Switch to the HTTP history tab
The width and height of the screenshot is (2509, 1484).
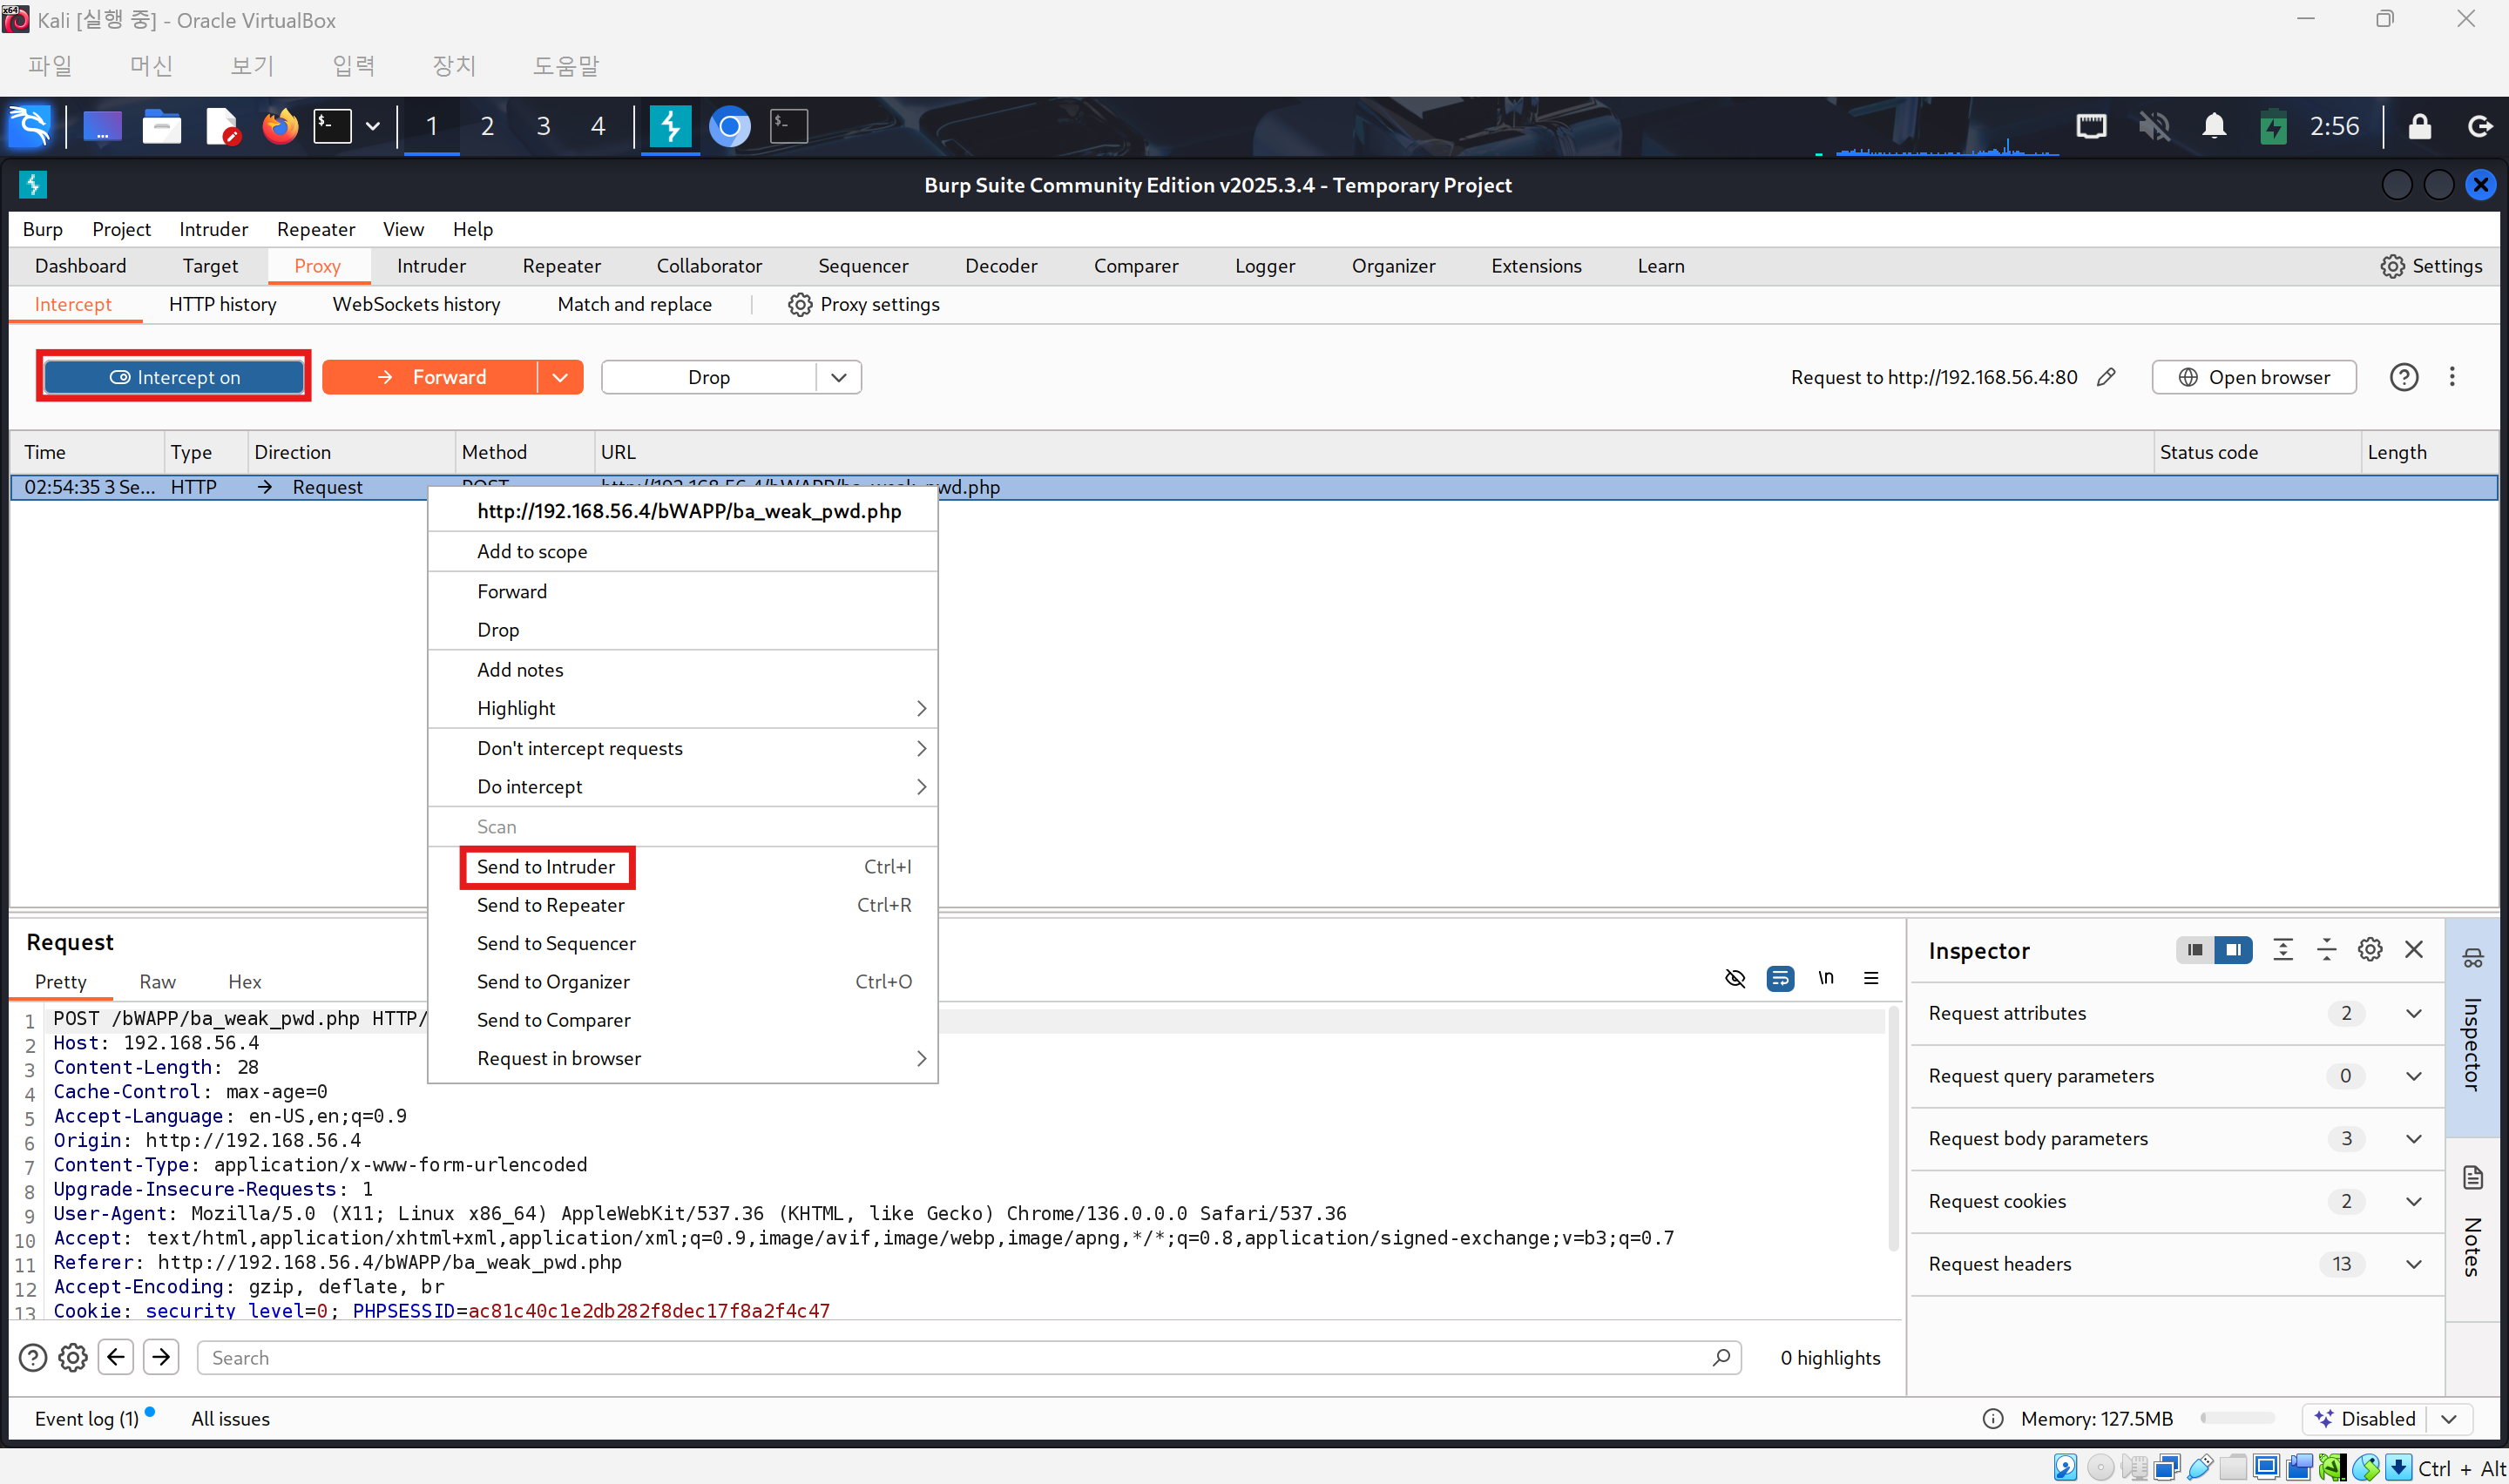[222, 304]
